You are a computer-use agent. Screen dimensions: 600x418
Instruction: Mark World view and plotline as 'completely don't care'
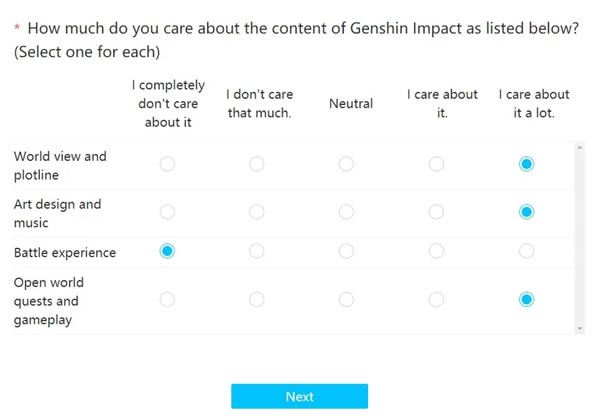(x=167, y=164)
